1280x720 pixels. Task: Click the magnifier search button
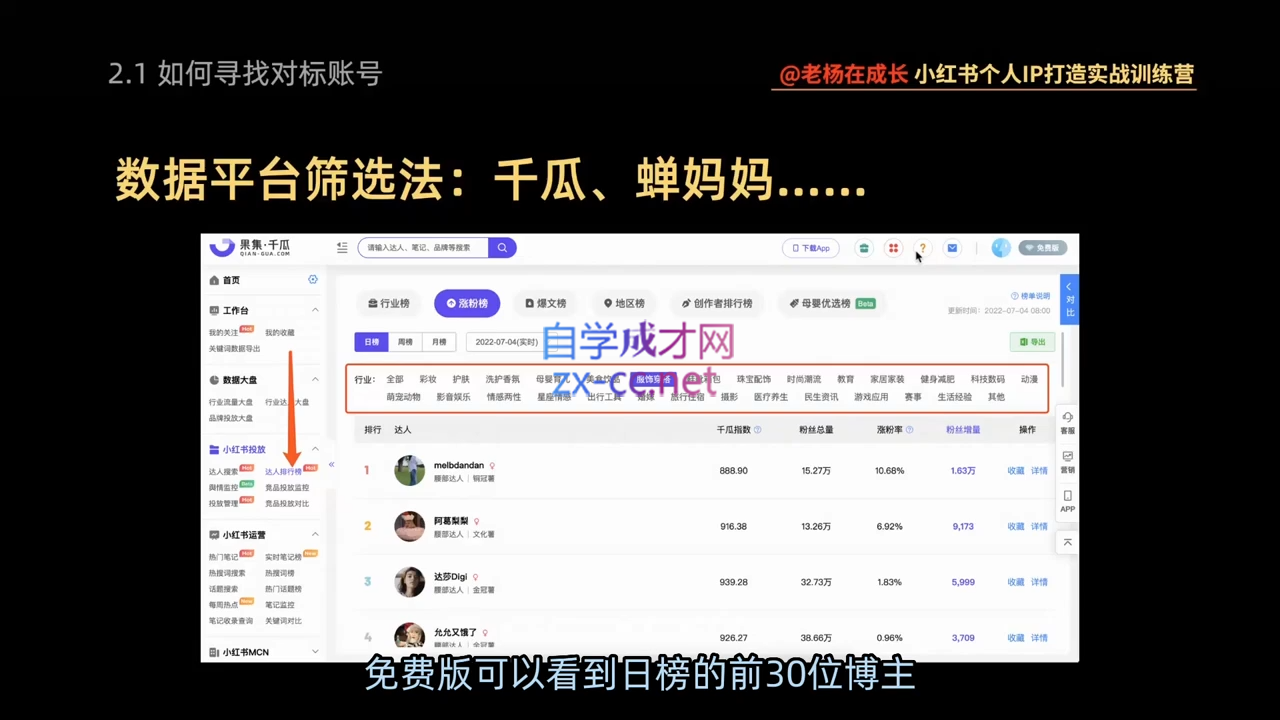click(502, 248)
